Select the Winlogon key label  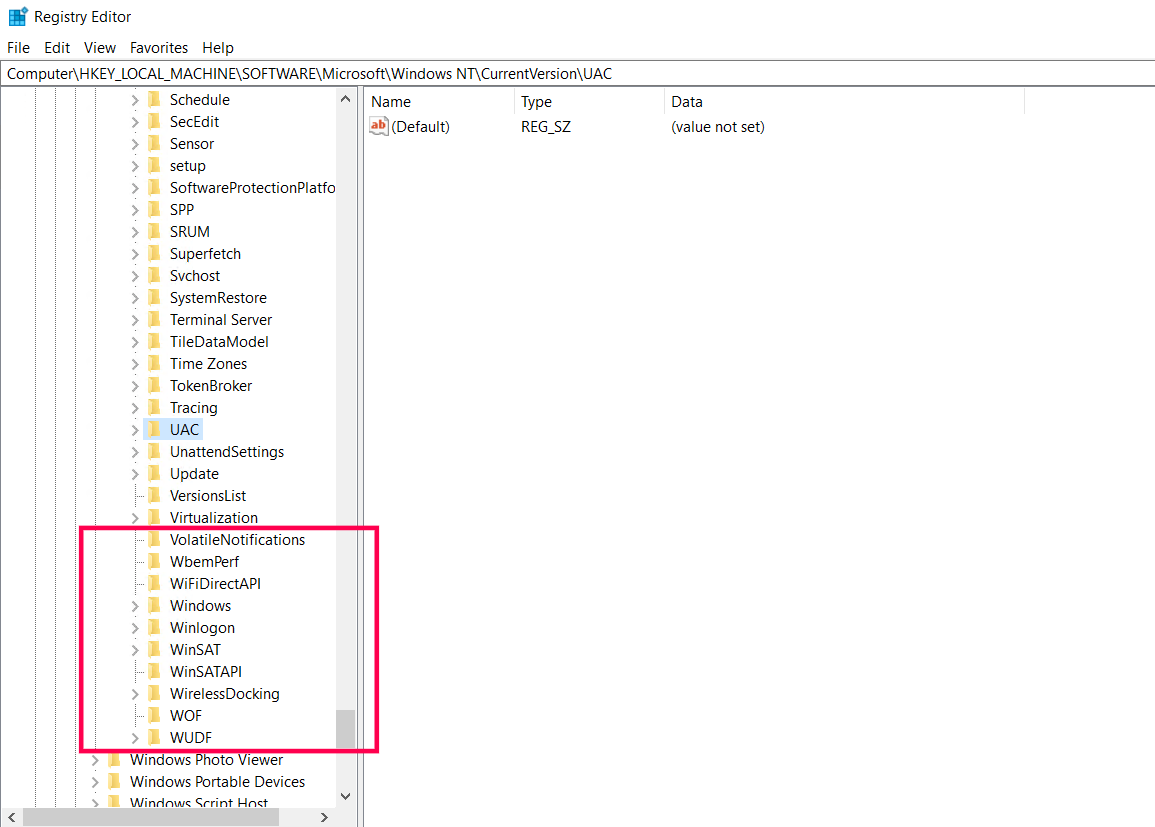(x=203, y=628)
